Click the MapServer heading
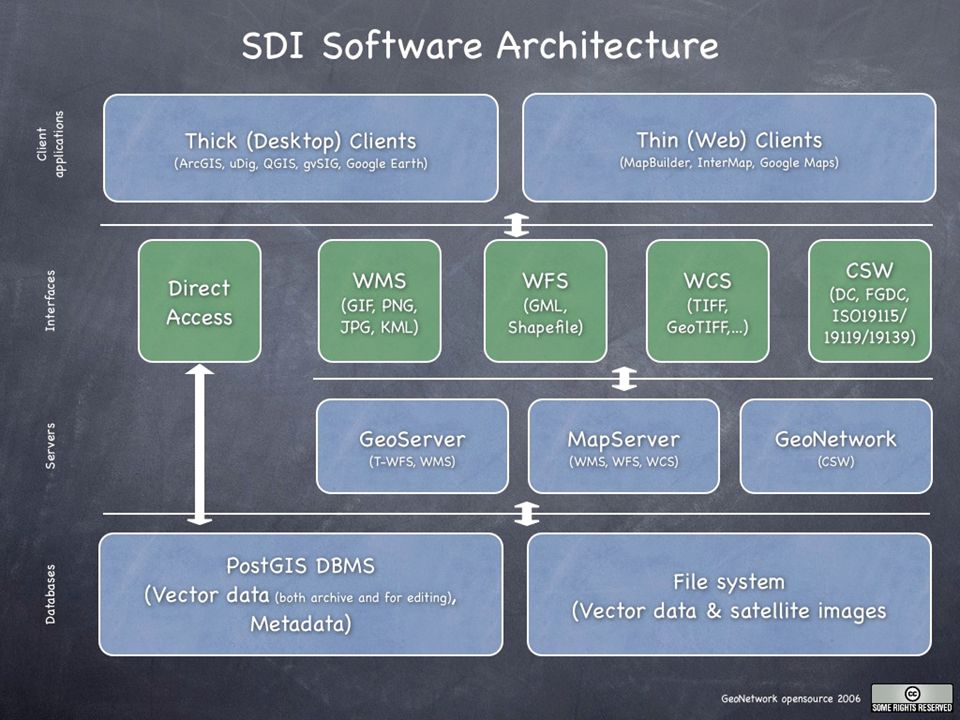This screenshot has width=960, height=720. [624, 439]
